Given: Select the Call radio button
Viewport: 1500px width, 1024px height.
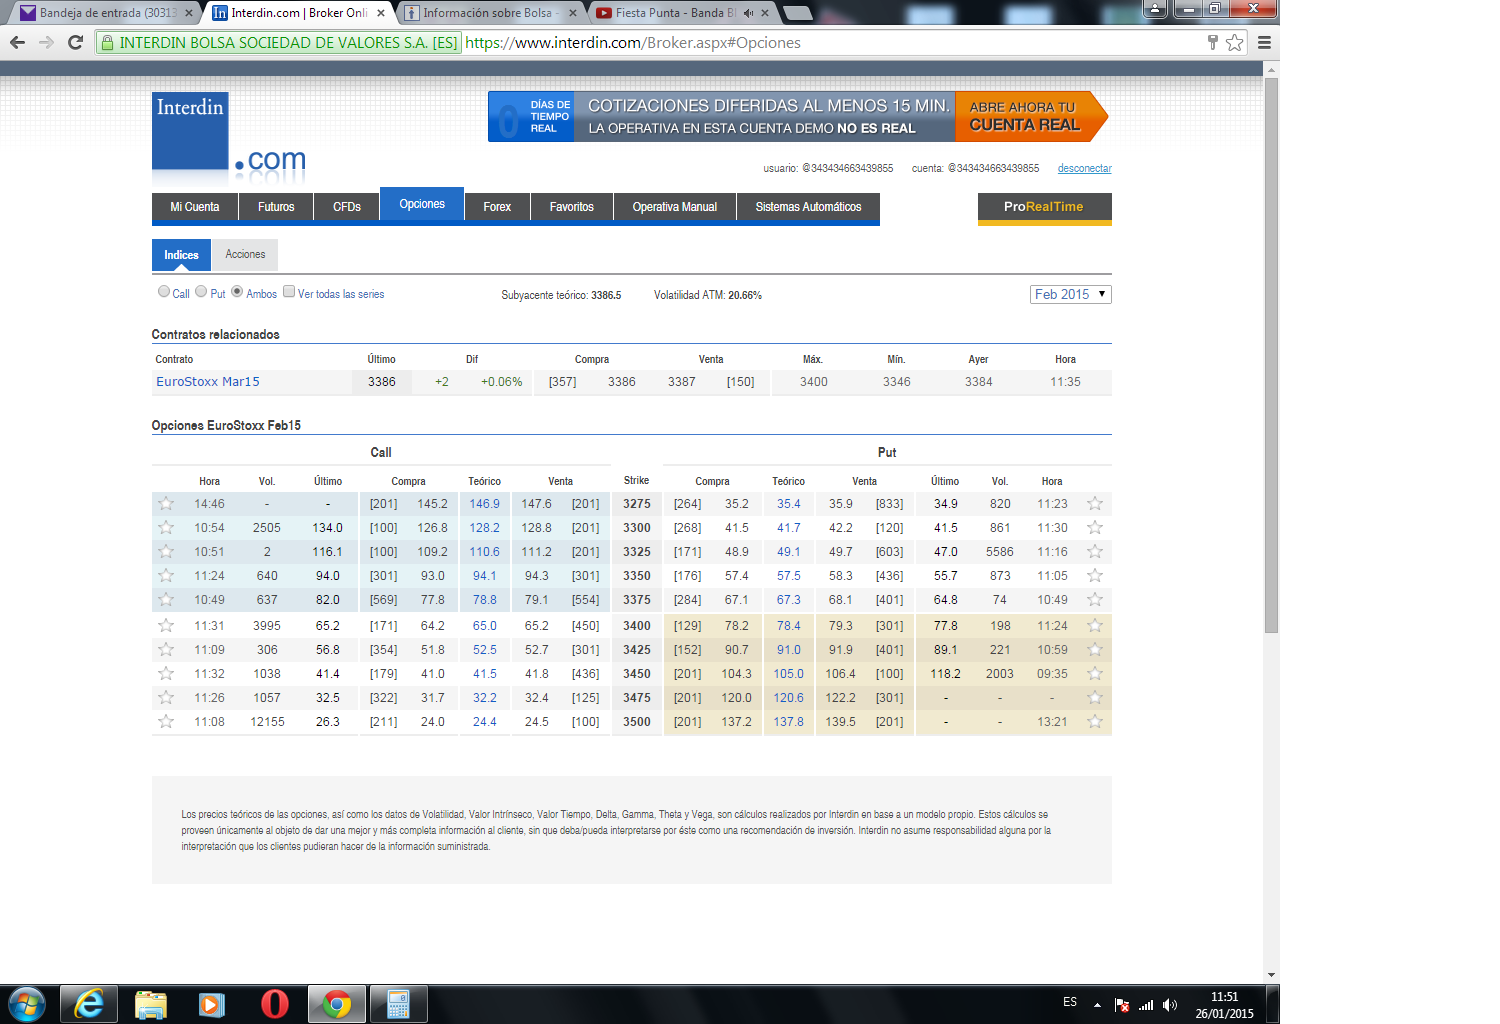Looking at the screenshot, I should 164,292.
